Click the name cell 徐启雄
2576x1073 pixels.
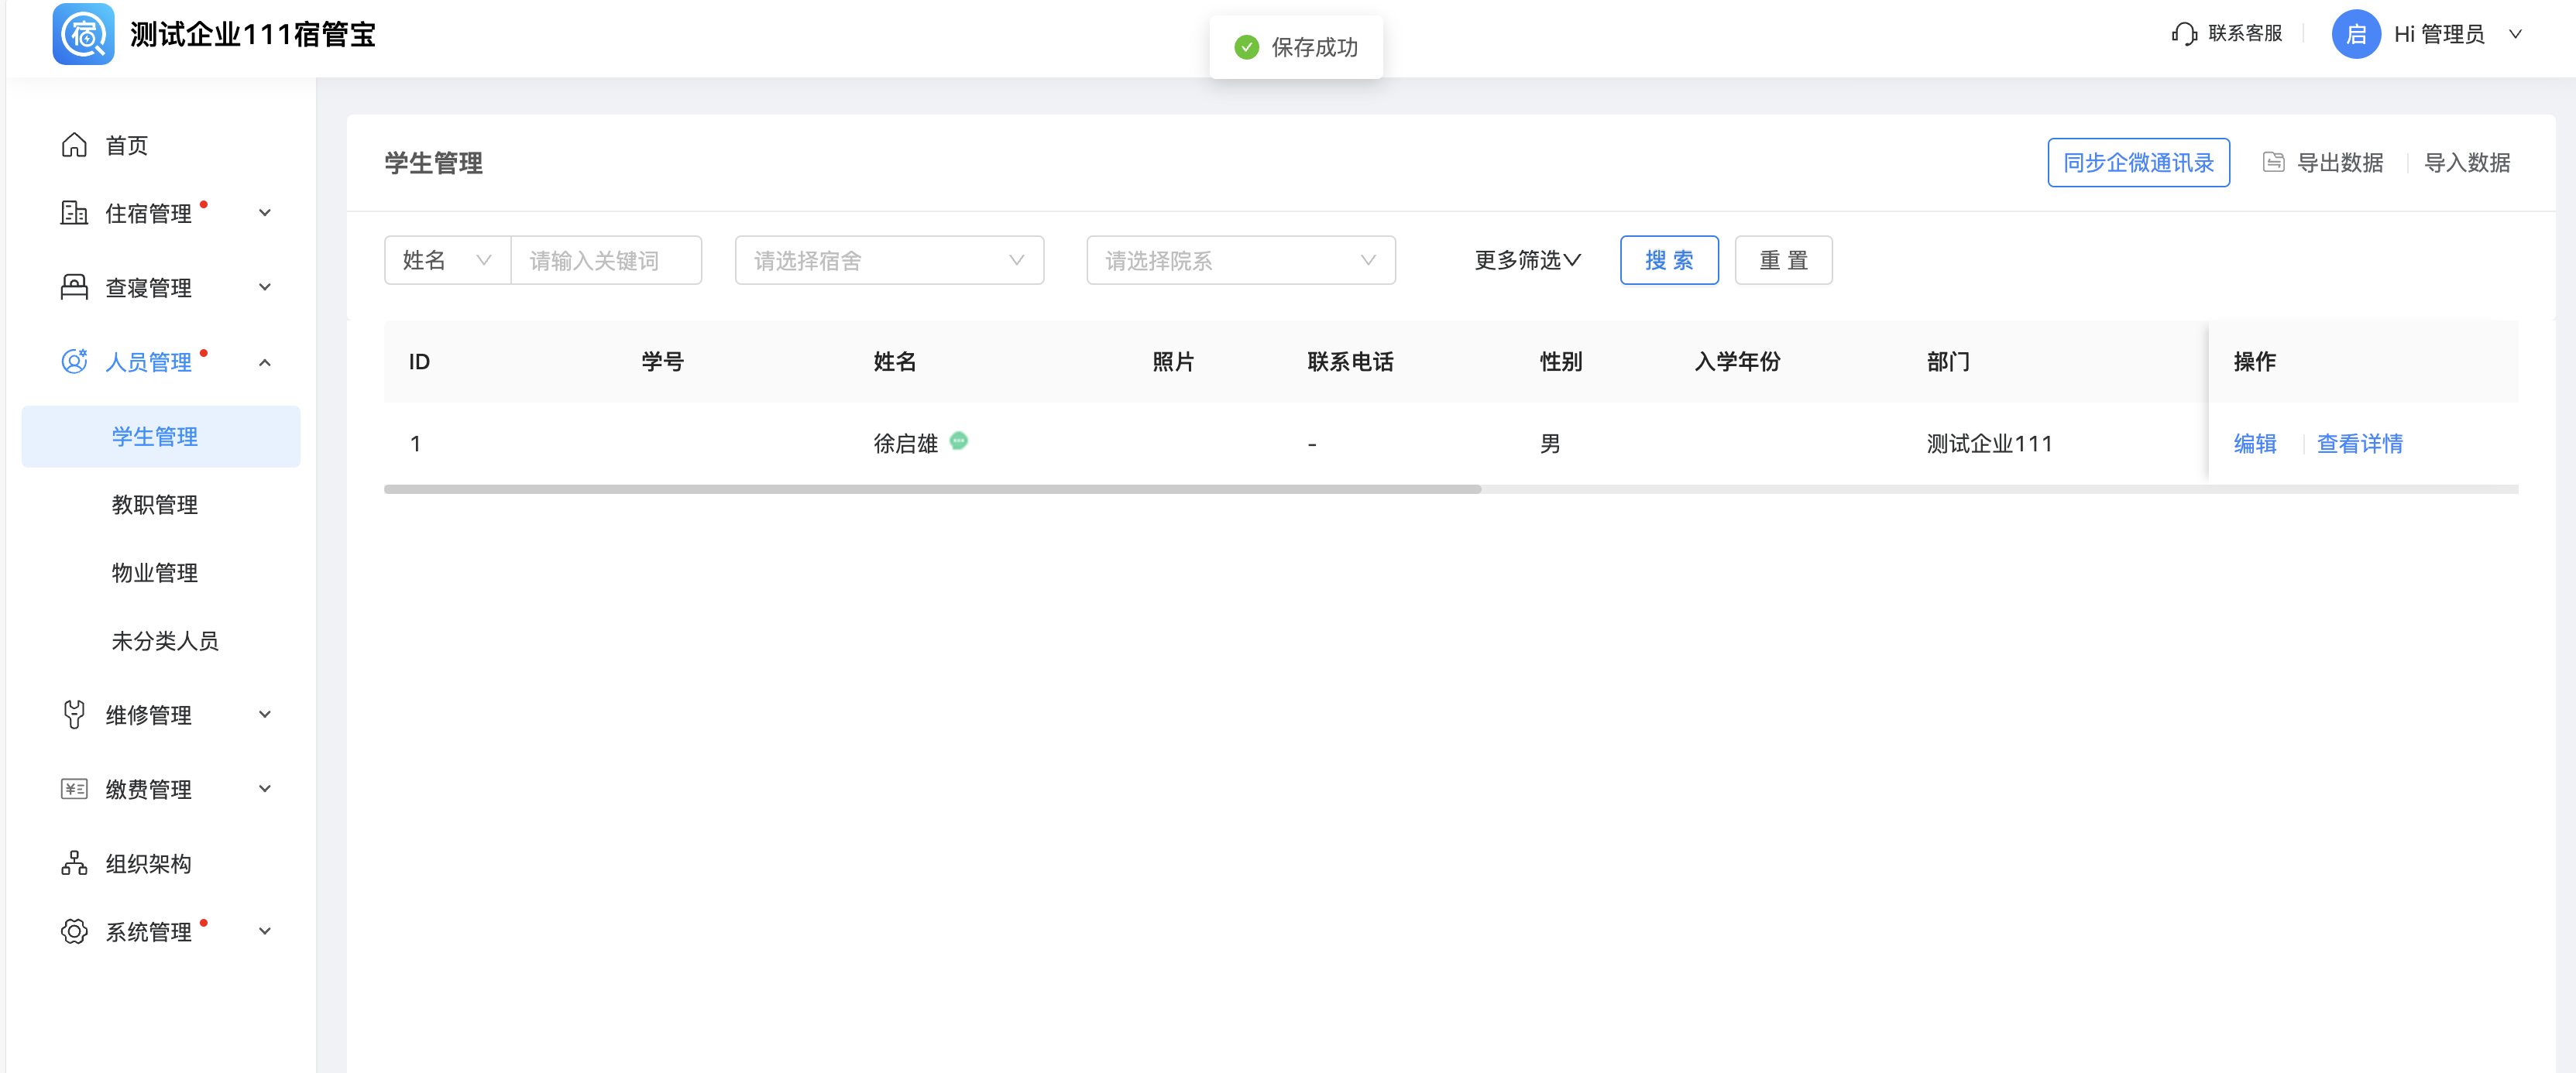905,443
